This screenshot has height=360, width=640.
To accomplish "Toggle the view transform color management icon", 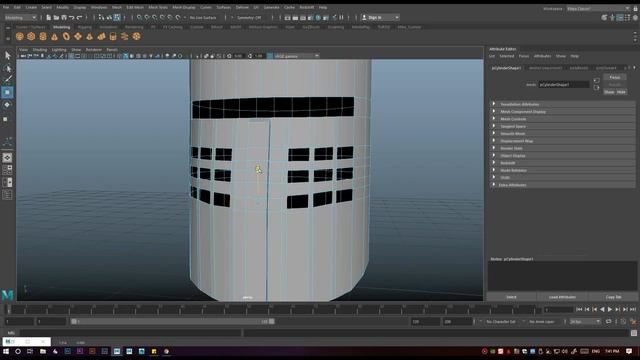I will [270, 56].
